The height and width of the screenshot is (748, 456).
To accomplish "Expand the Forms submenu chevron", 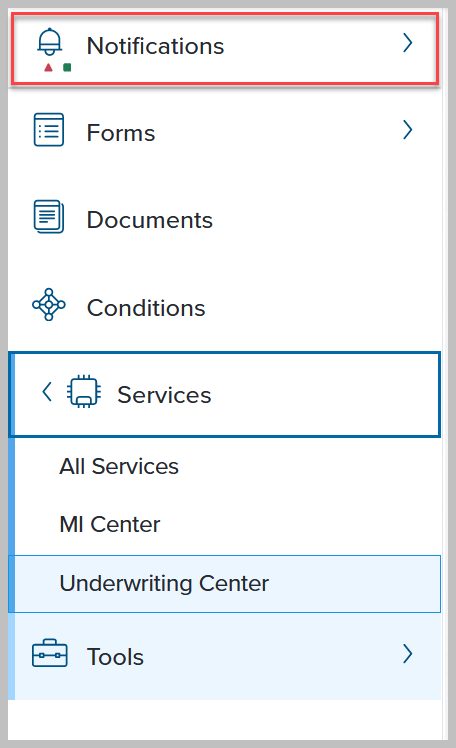I will click(x=407, y=130).
